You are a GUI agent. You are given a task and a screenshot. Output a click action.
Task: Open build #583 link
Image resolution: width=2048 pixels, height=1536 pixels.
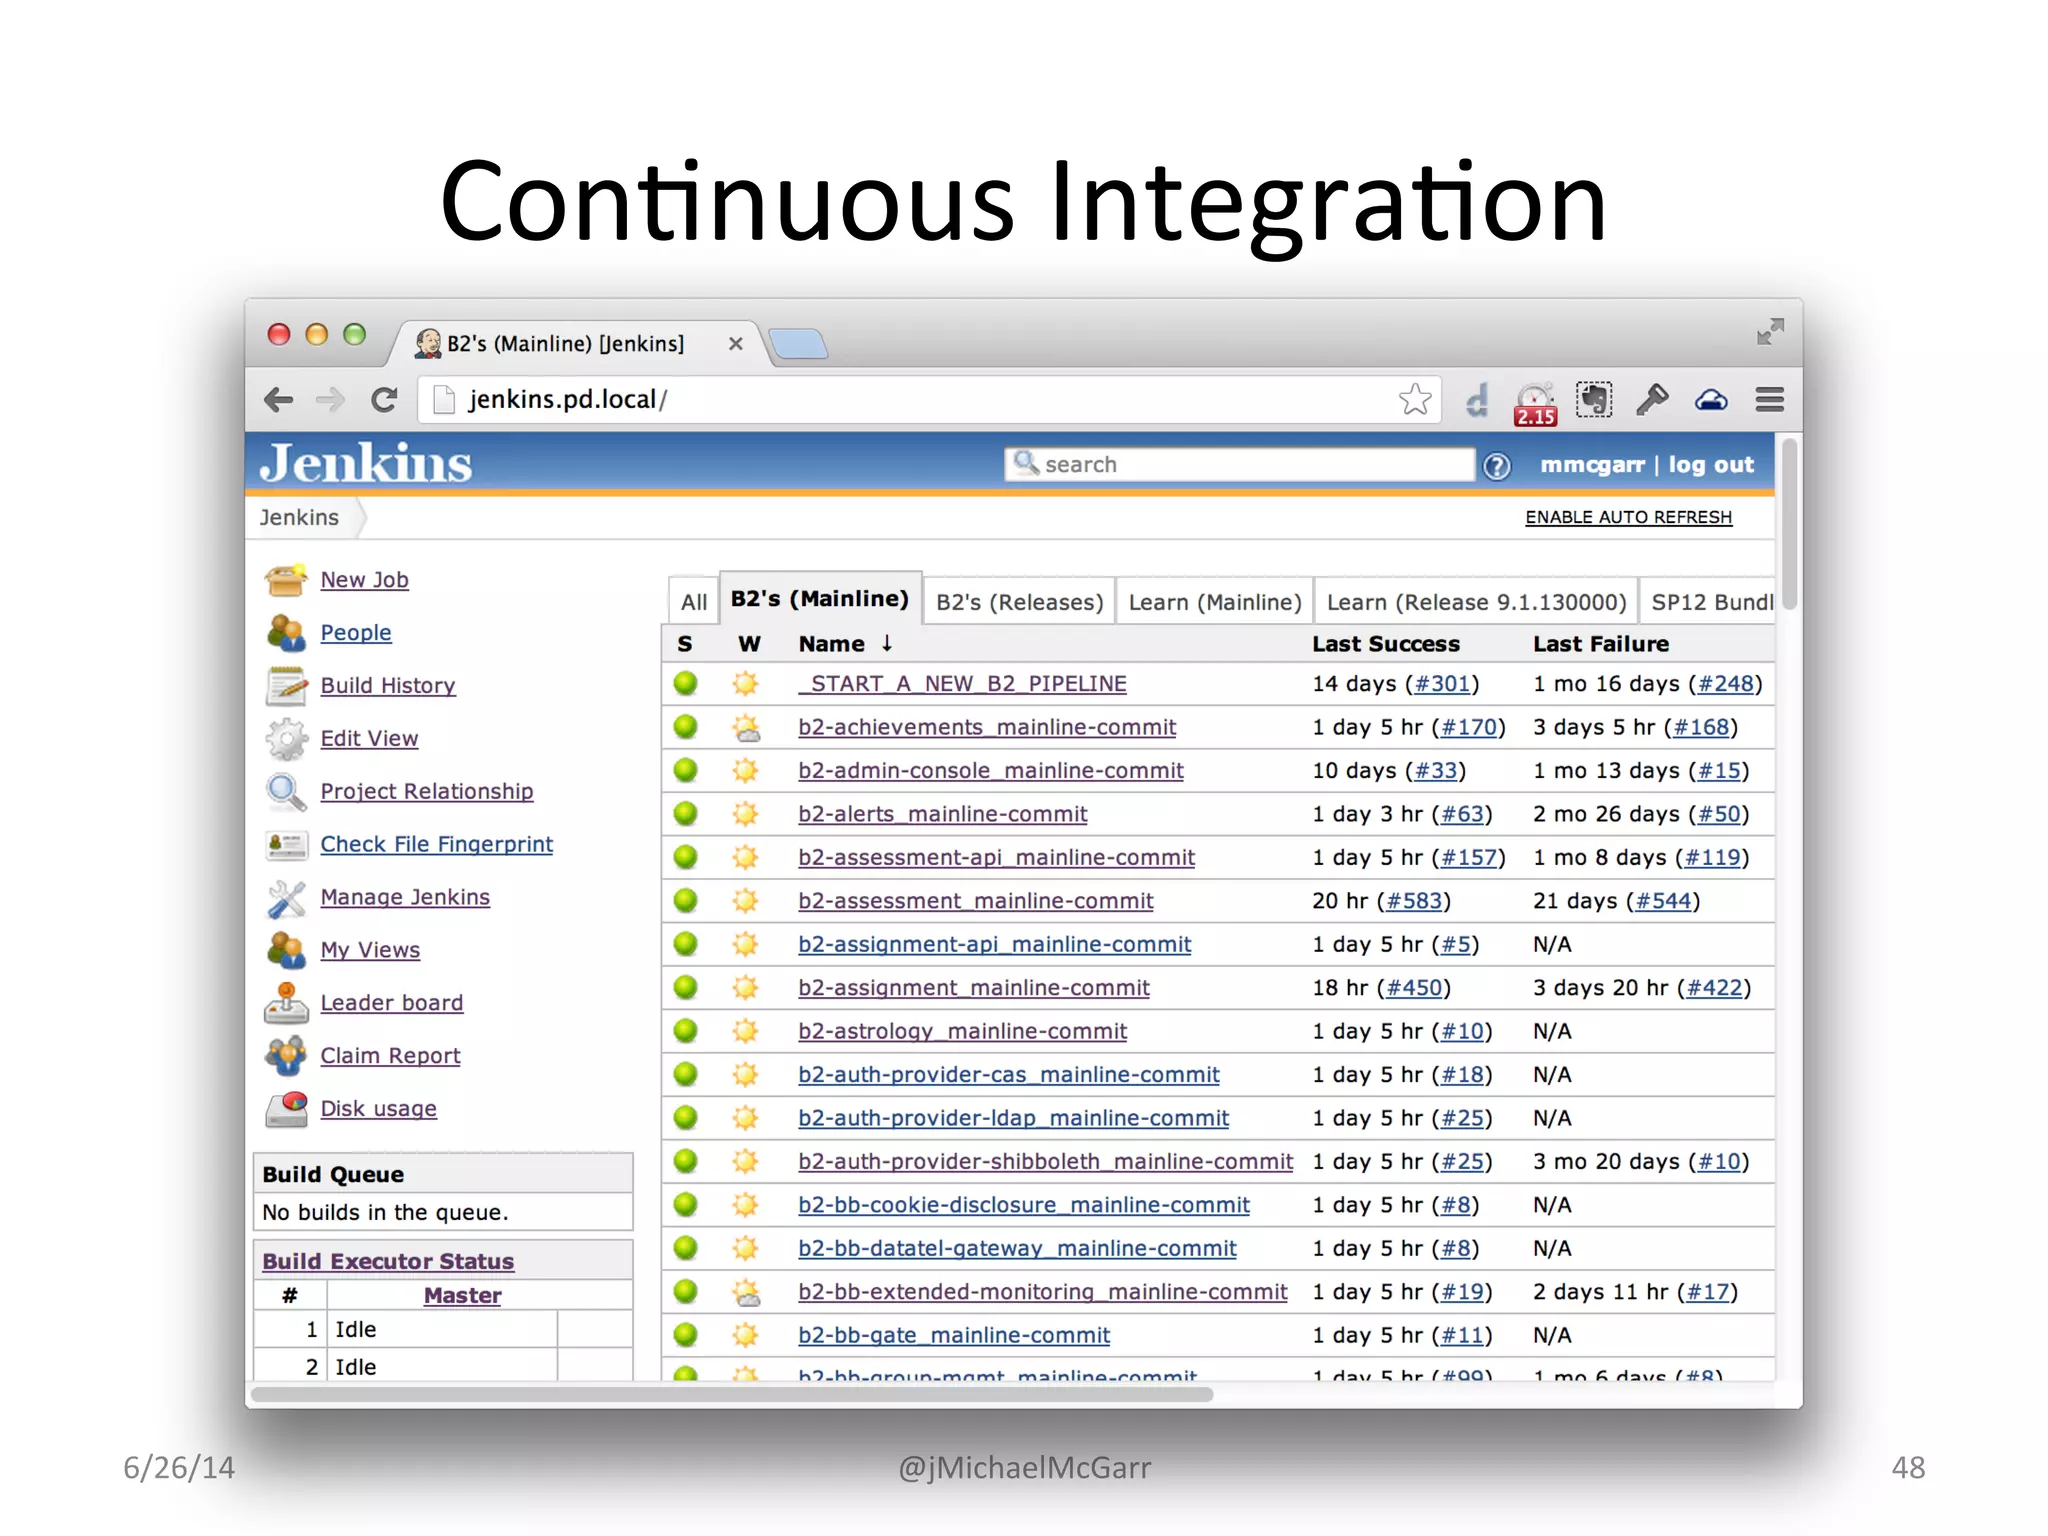1414,901
